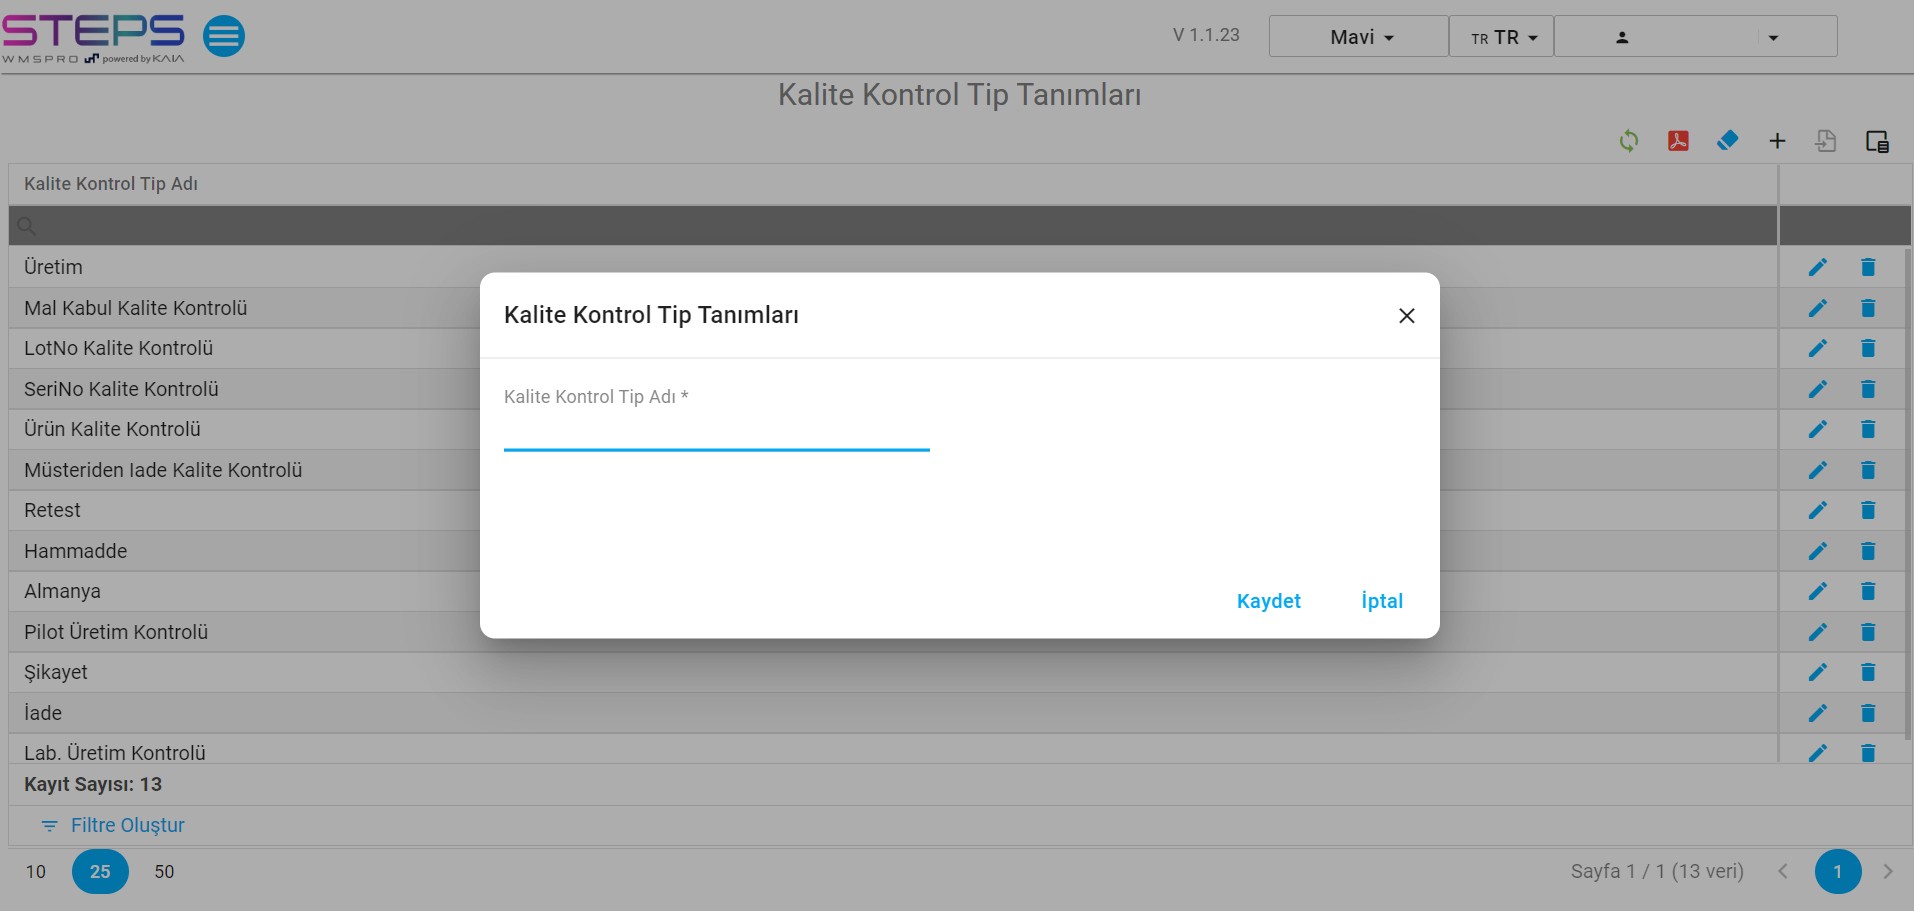
Task: Delete the Hammadde row
Action: coord(1868,551)
